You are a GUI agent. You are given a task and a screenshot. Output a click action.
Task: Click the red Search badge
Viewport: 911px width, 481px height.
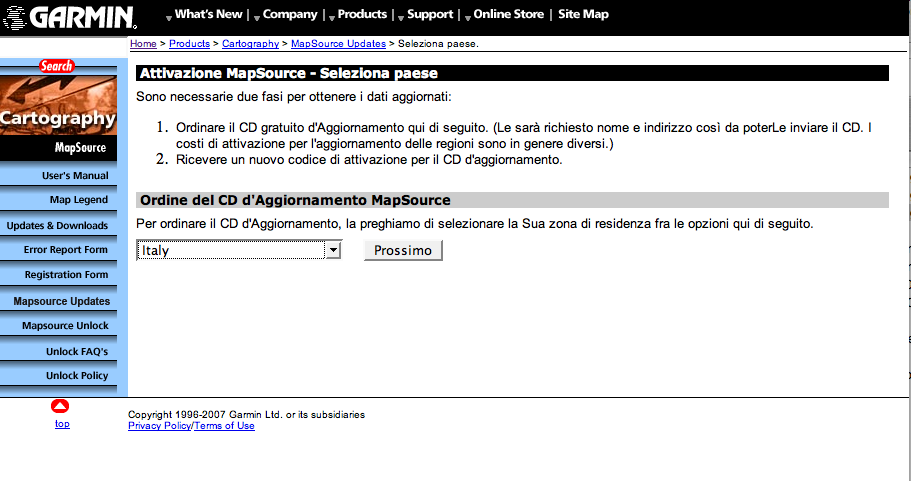(56, 66)
